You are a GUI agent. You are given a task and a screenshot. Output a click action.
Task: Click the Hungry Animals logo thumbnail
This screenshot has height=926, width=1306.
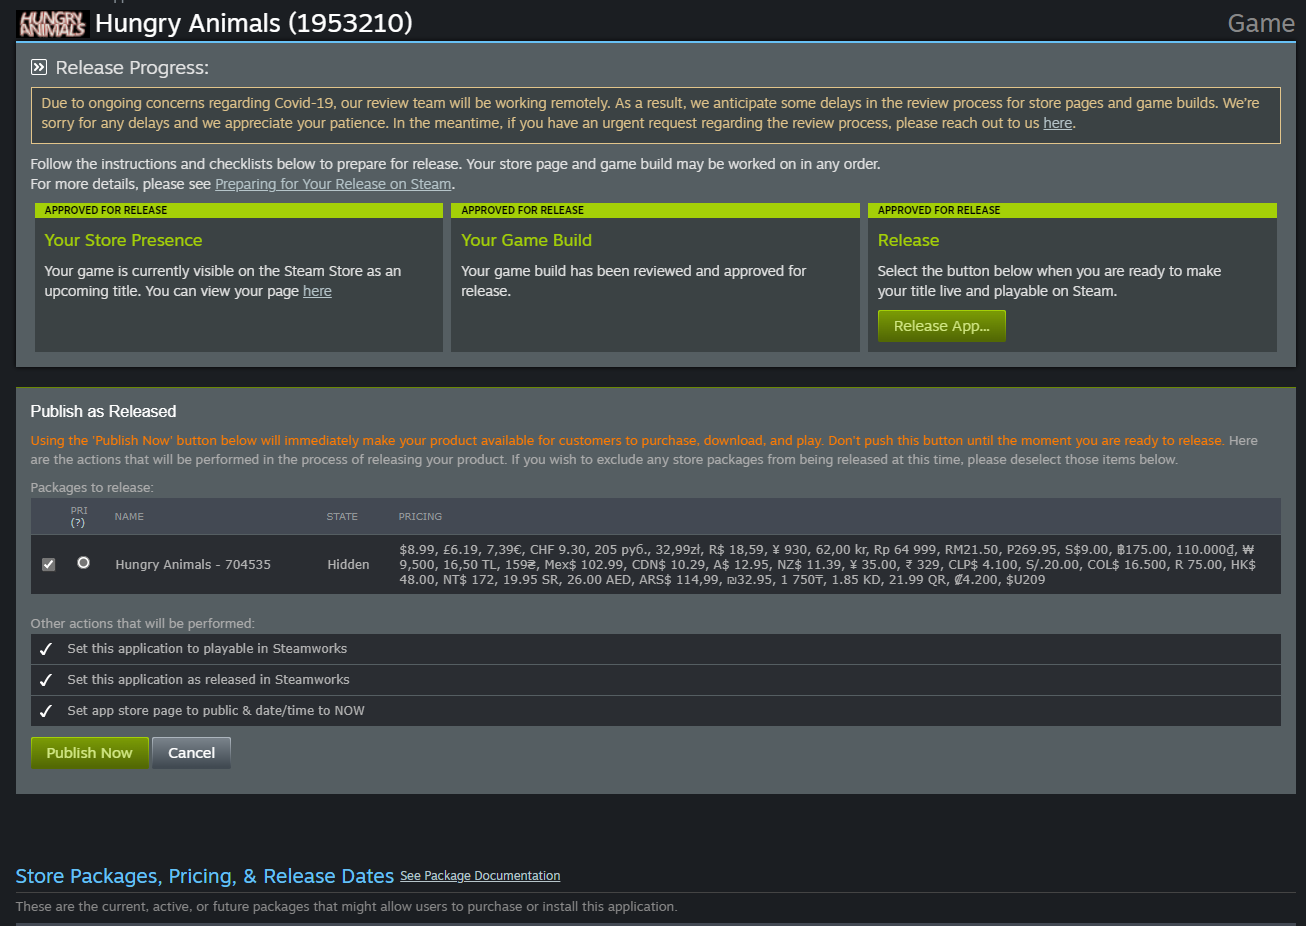(53, 24)
